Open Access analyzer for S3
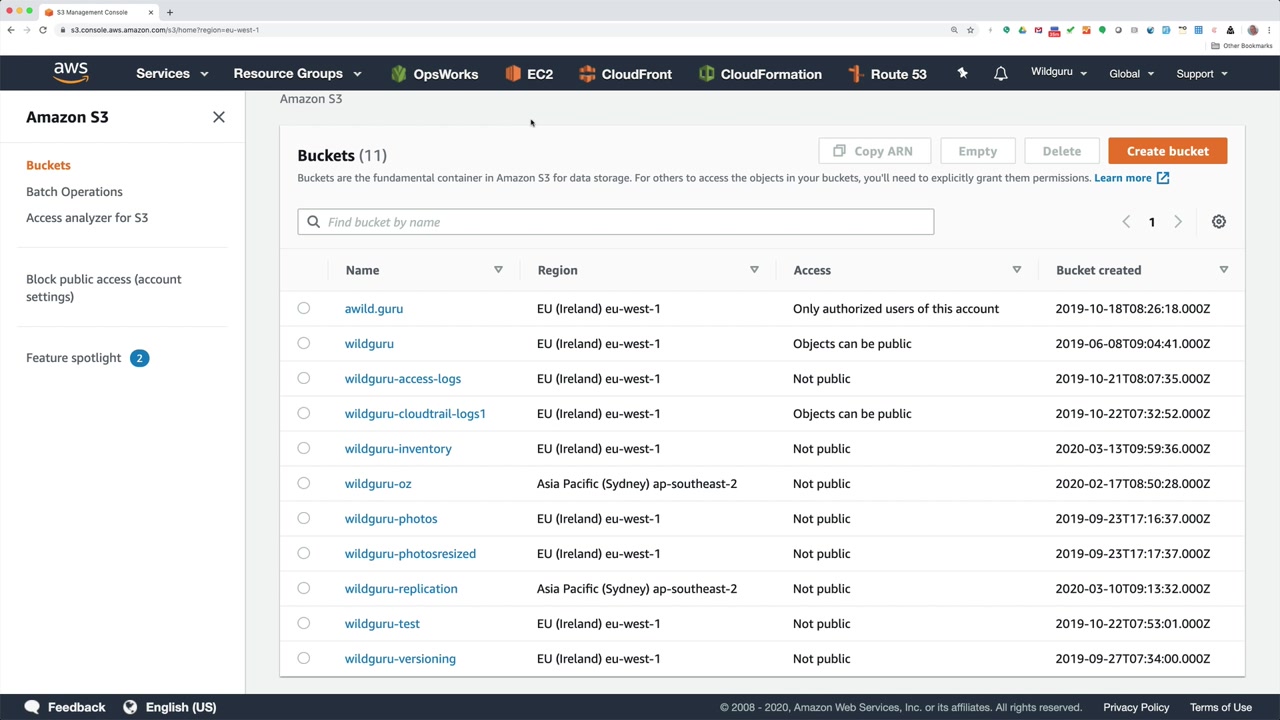The height and width of the screenshot is (720, 1280). pos(87,218)
